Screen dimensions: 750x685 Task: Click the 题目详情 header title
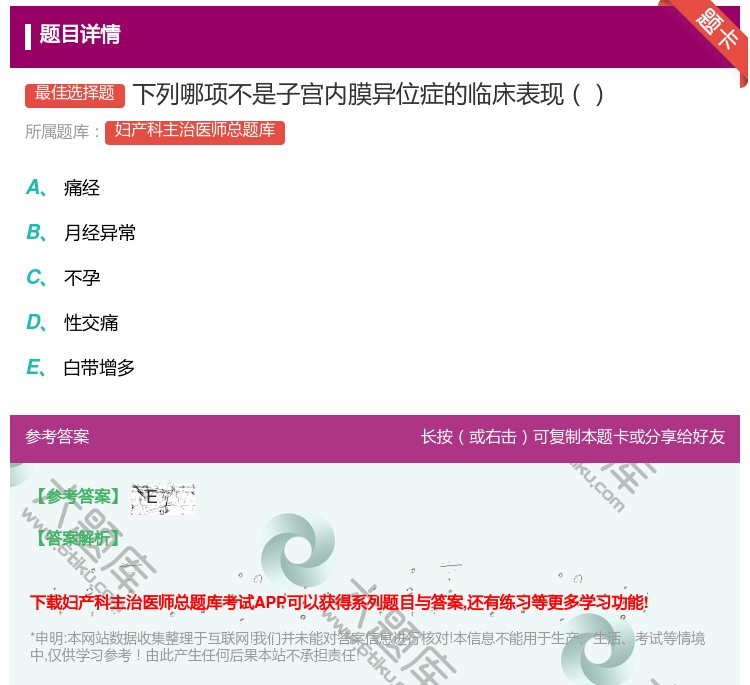pos(80,35)
